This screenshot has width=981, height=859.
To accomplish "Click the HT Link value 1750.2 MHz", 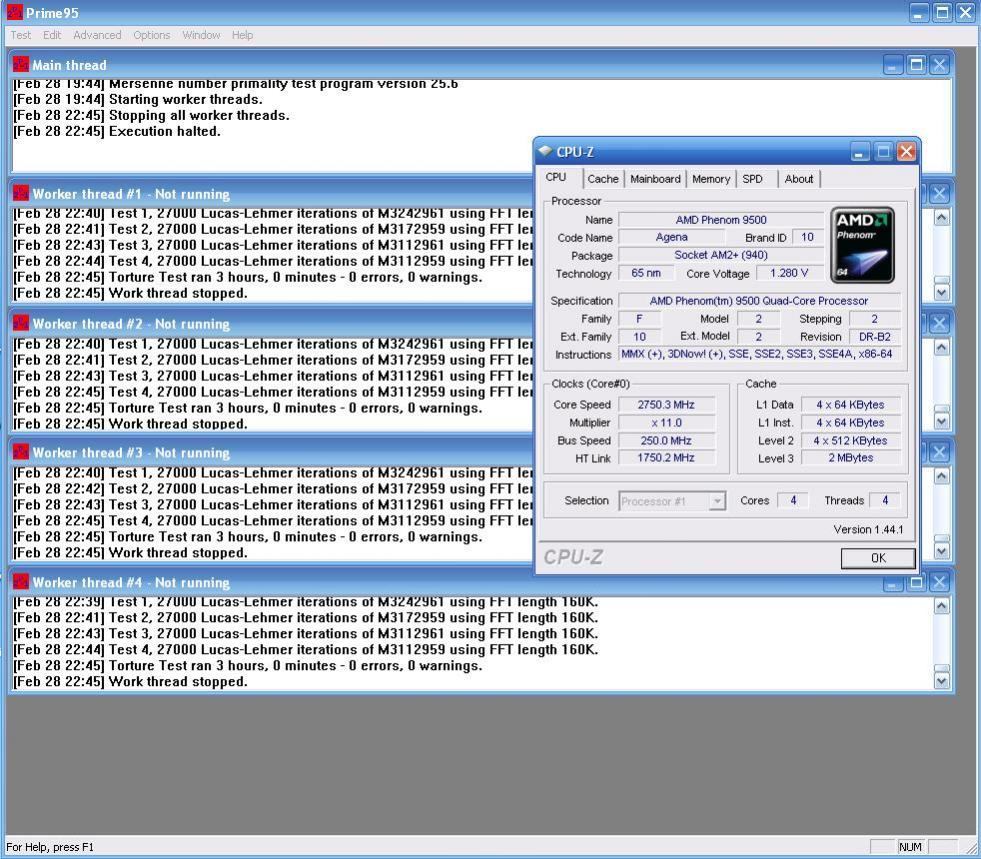I will 666,458.
